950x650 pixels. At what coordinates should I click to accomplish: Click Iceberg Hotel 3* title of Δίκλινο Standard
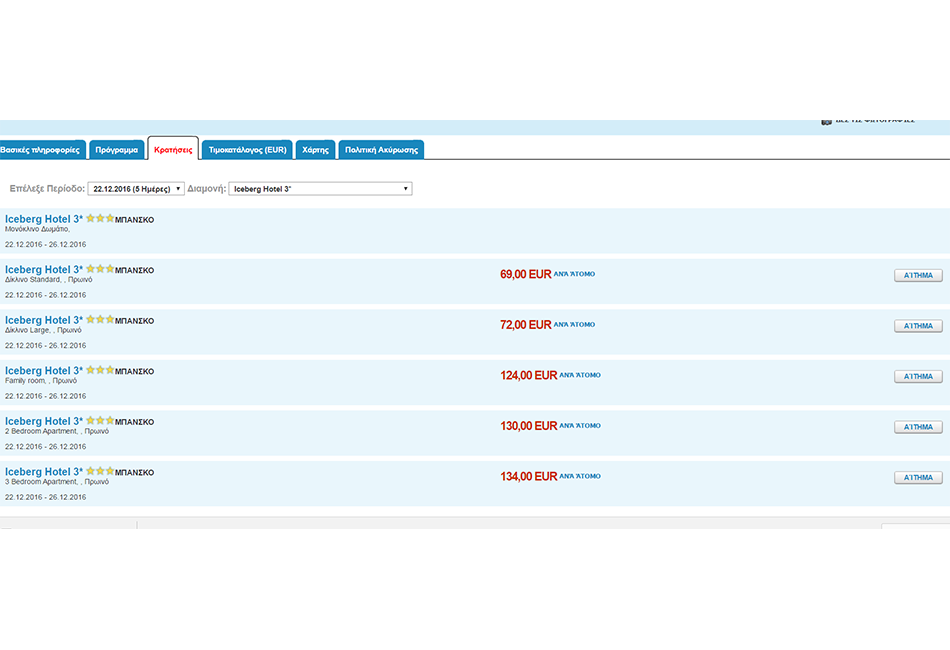point(44,270)
